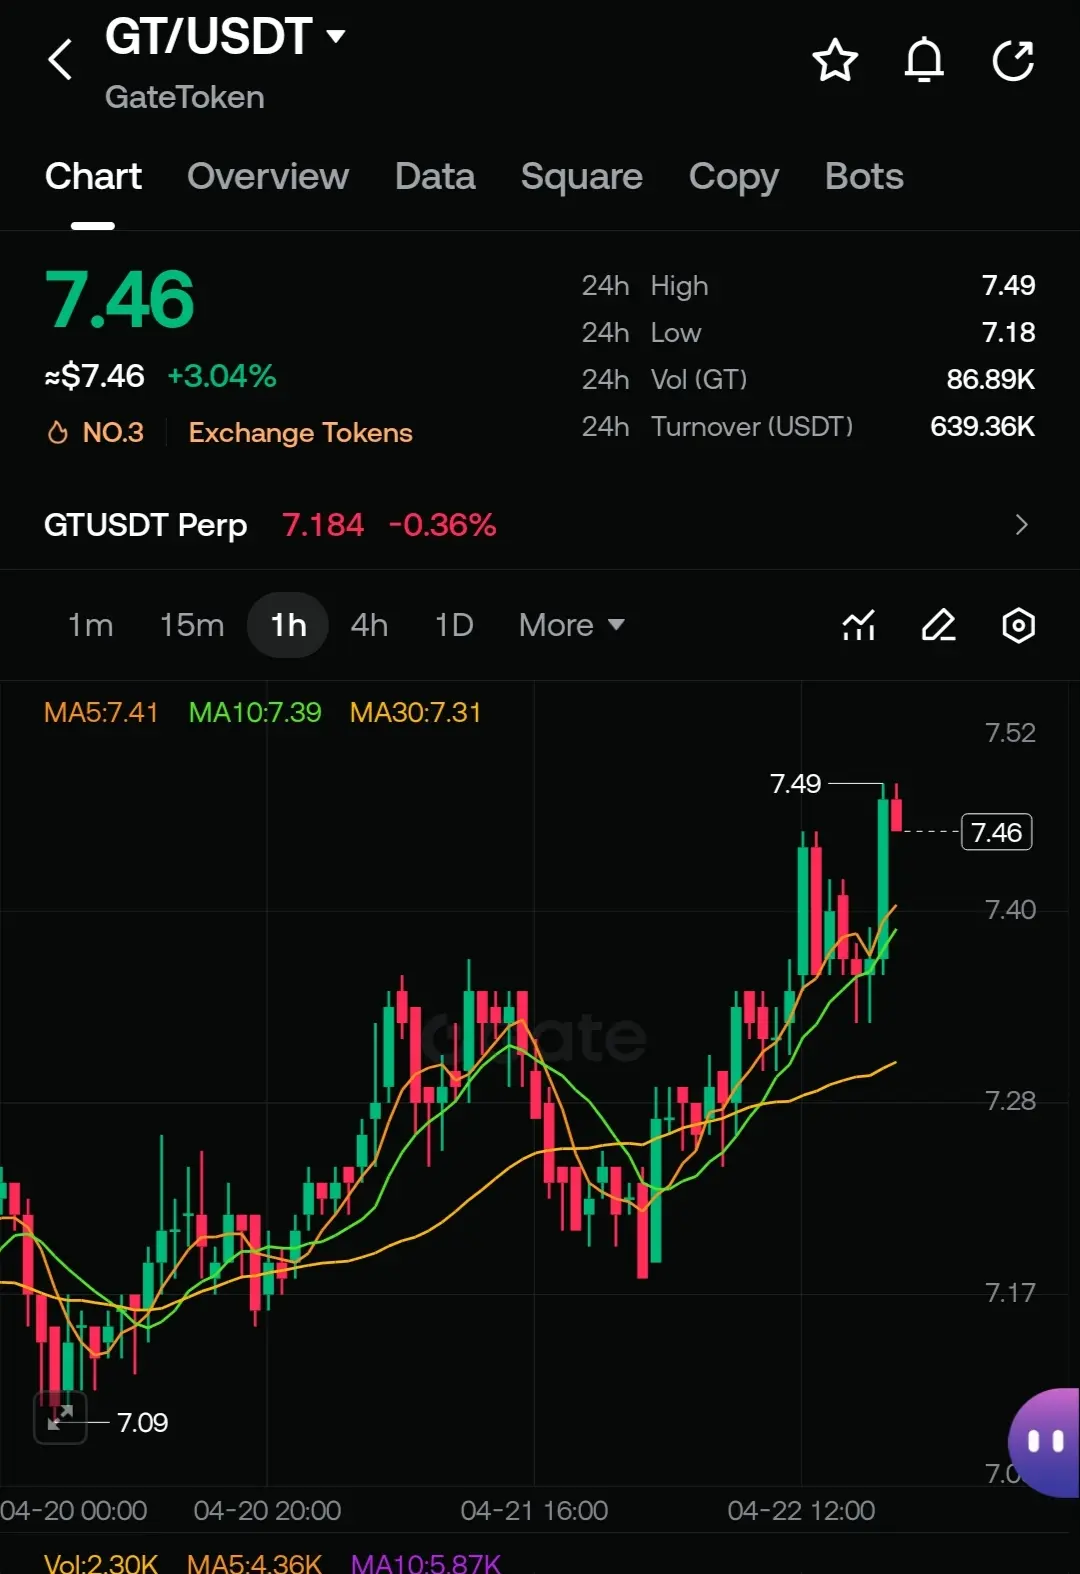
Task: Tap the MA30:7.31 indicator label
Action: coord(415,713)
